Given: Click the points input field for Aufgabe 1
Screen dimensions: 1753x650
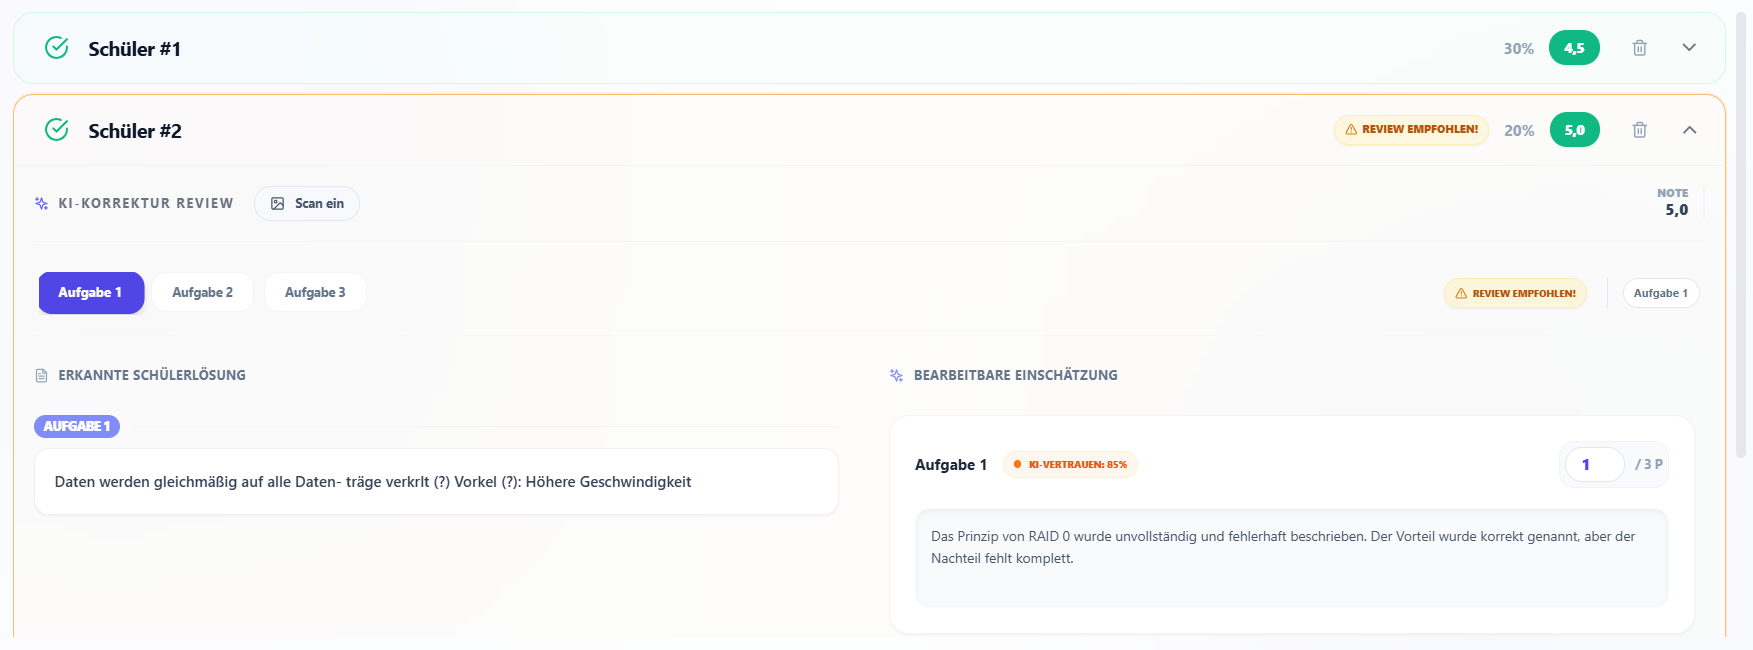Looking at the screenshot, I should pyautogui.click(x=1594, y=465).
